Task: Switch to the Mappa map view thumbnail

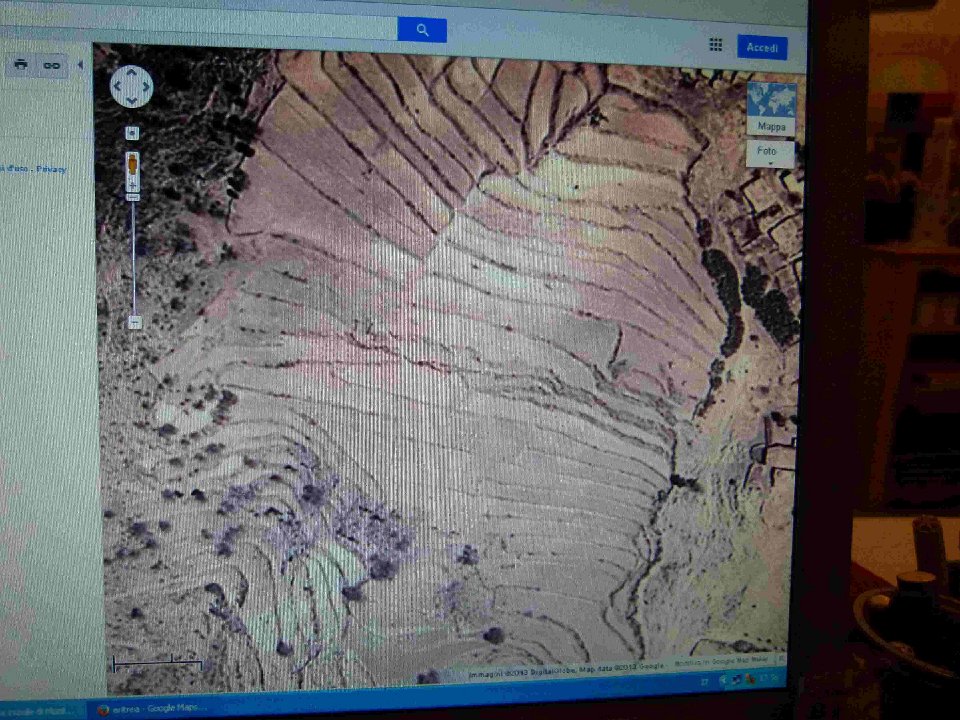Action: pos(771,108)
